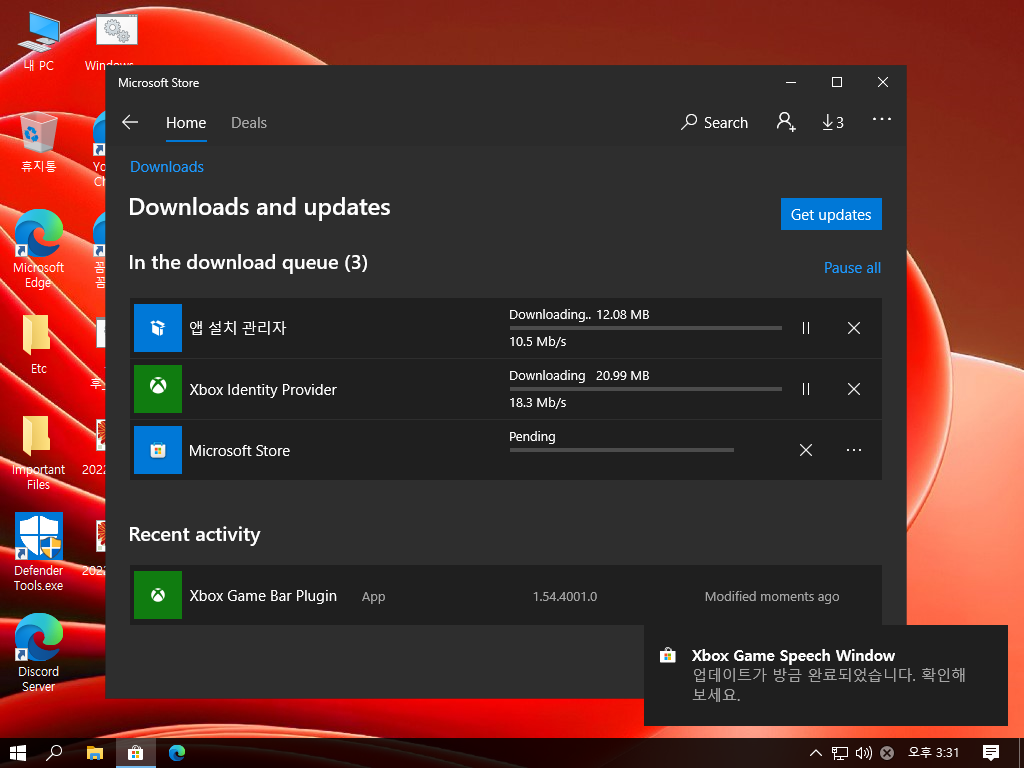Screen dimensions: 1024x768
Task: Click the 앱 설치 관리자 app icon
Action: click(157, 328)
